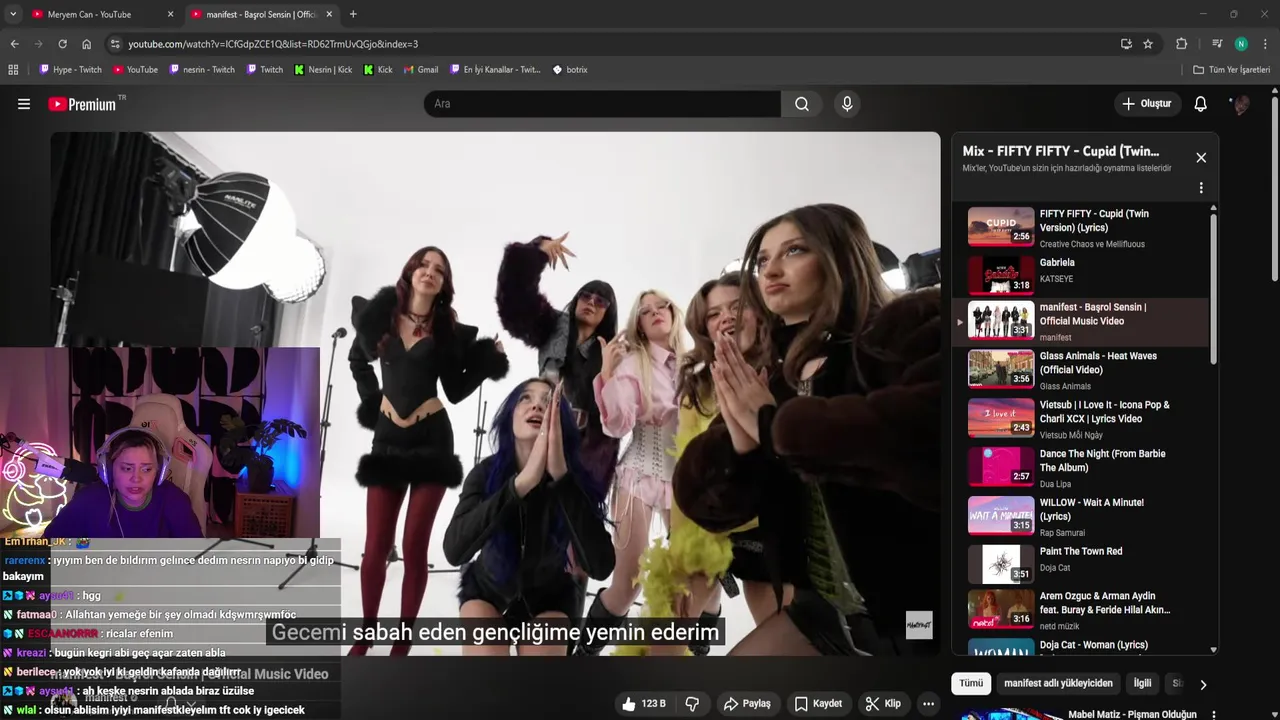
Task: Open the Mix playlist three-dot options
Action: point(1201,188)
